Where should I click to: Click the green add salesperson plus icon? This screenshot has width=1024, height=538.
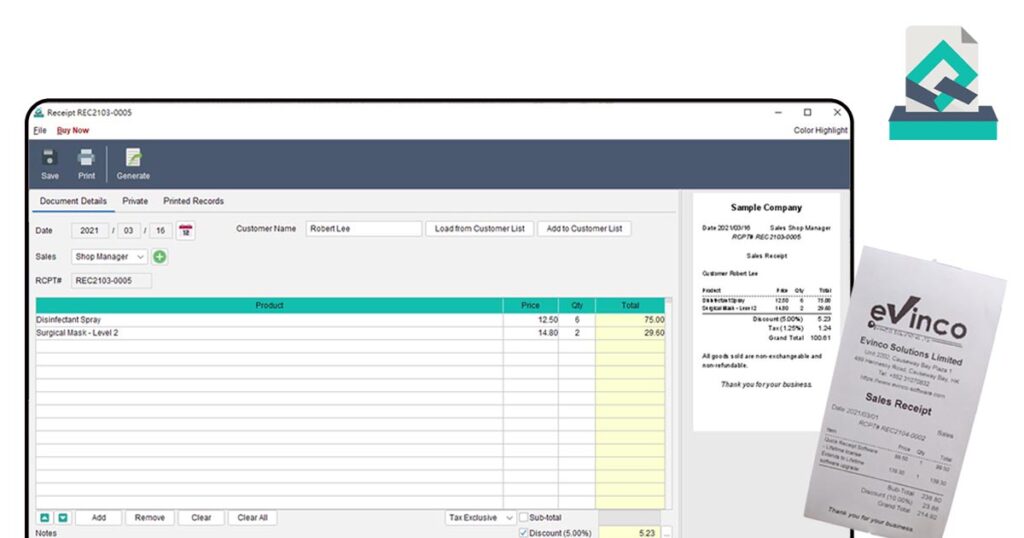(x=159, y=257)
